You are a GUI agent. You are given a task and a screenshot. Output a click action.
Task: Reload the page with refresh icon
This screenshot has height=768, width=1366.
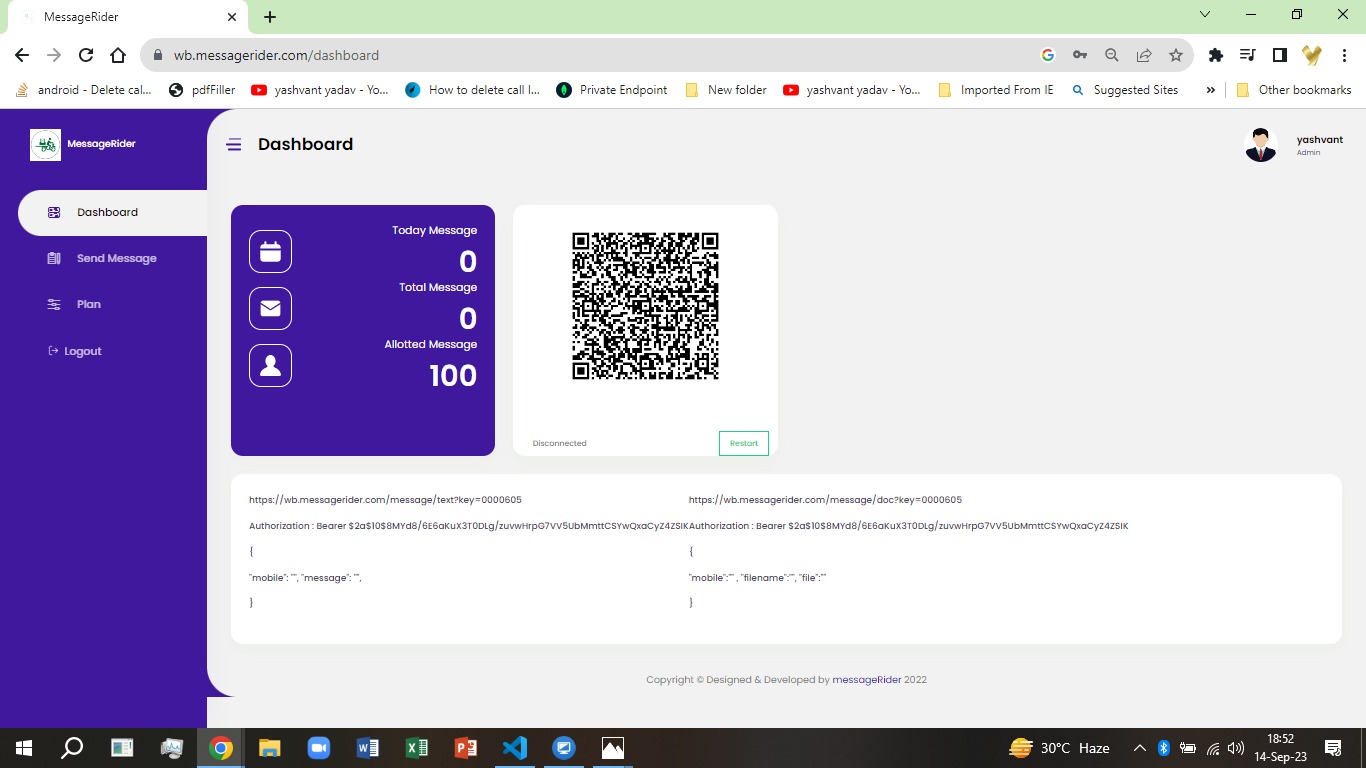[86, 55]
